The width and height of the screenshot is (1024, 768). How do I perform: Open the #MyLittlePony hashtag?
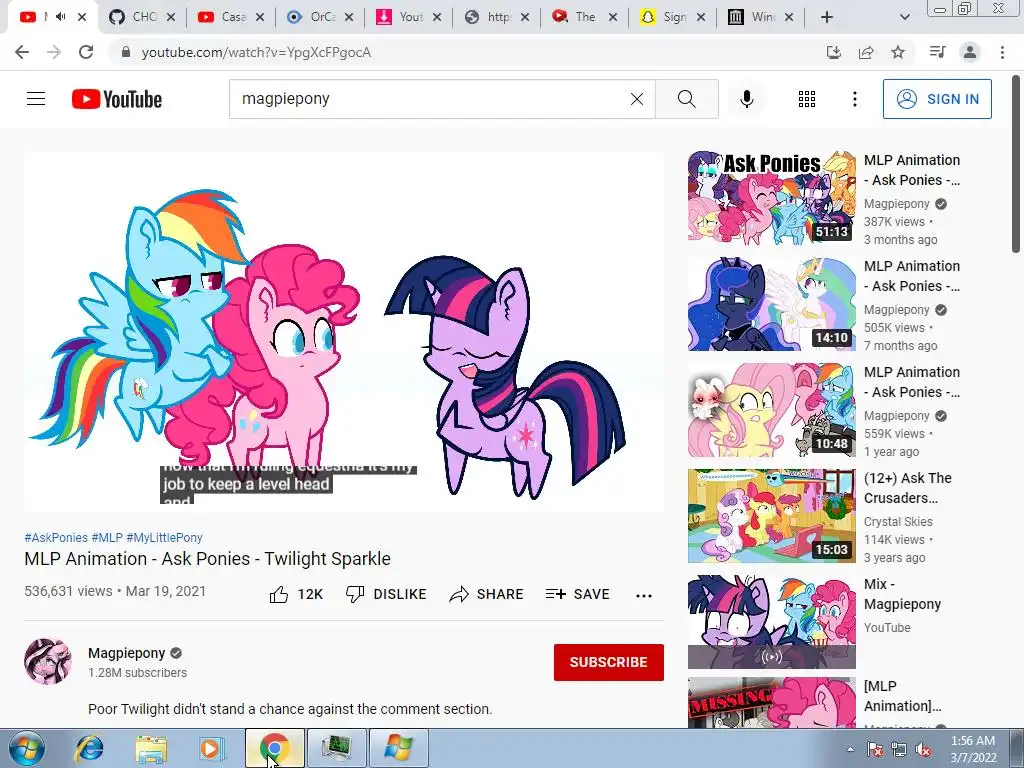[165, 537]
